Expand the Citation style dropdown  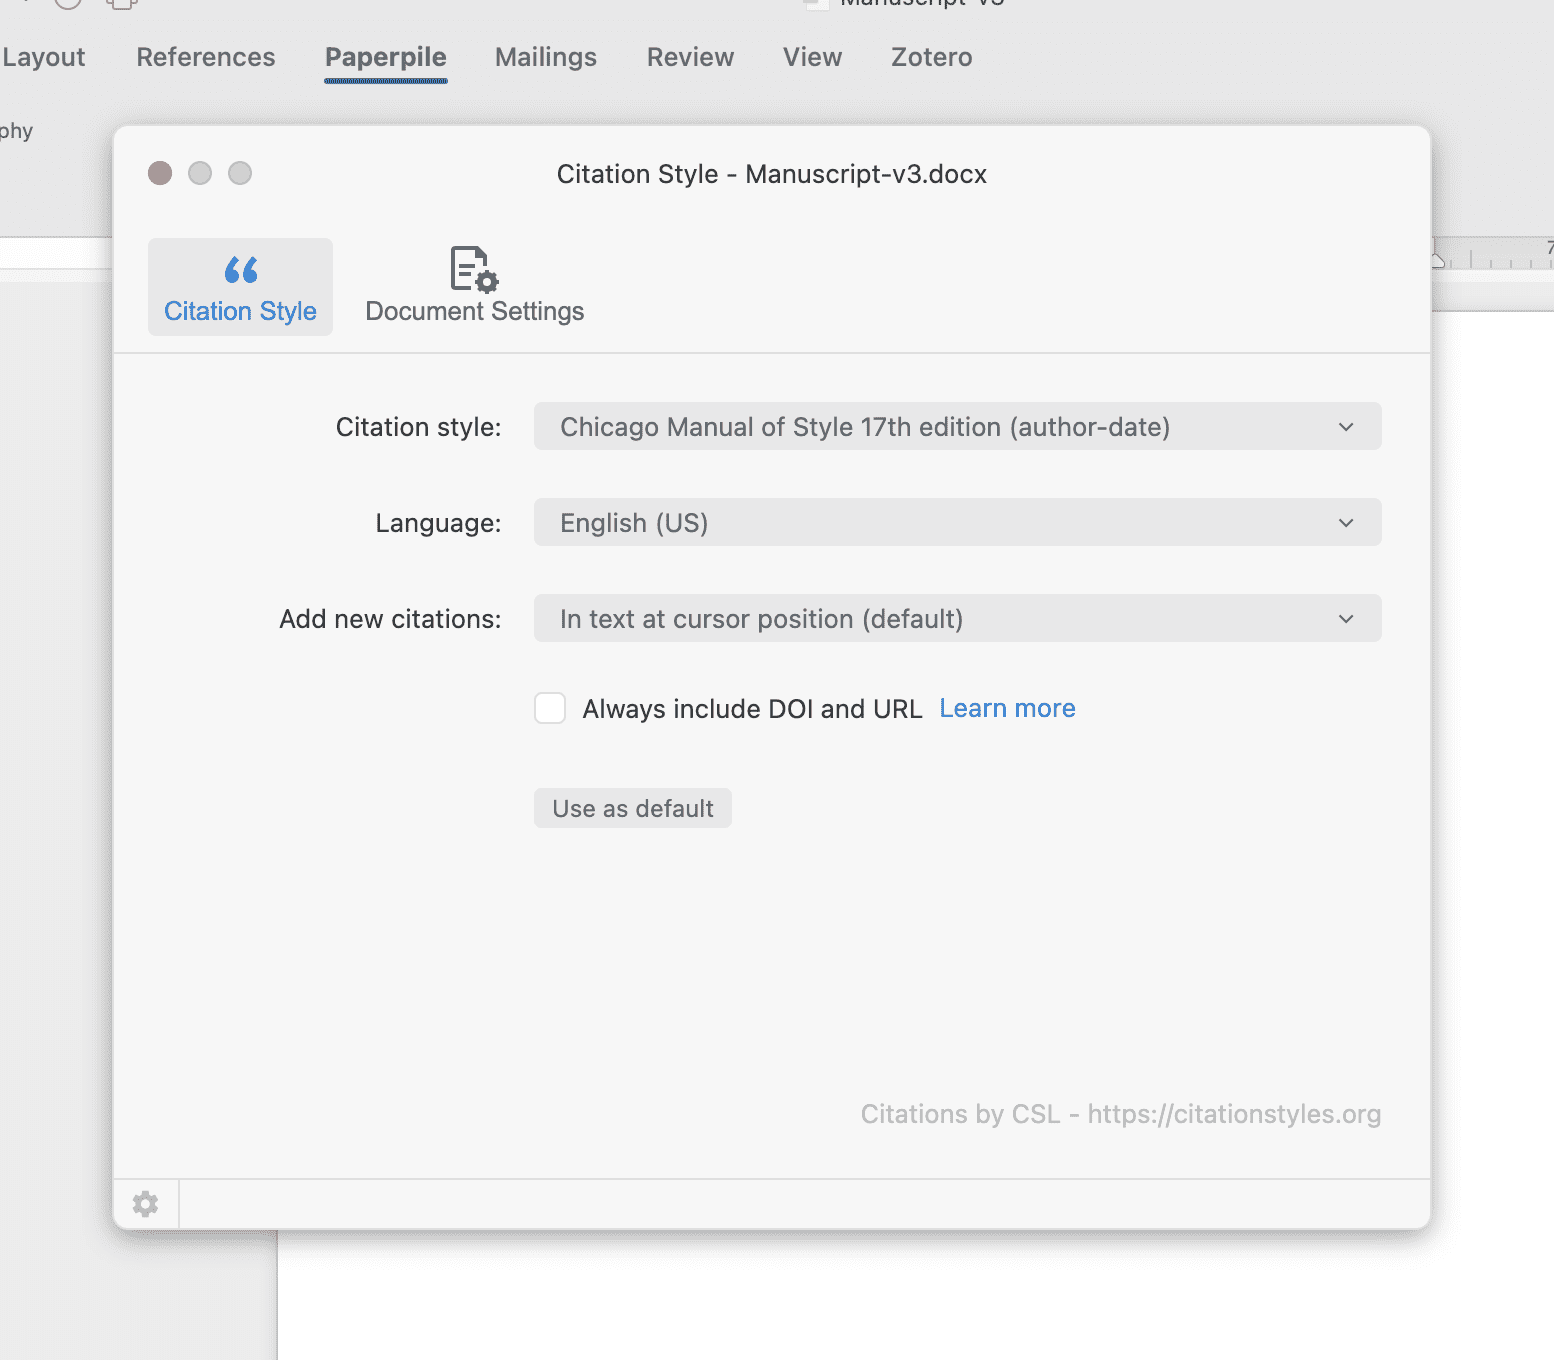pos(957,427)
